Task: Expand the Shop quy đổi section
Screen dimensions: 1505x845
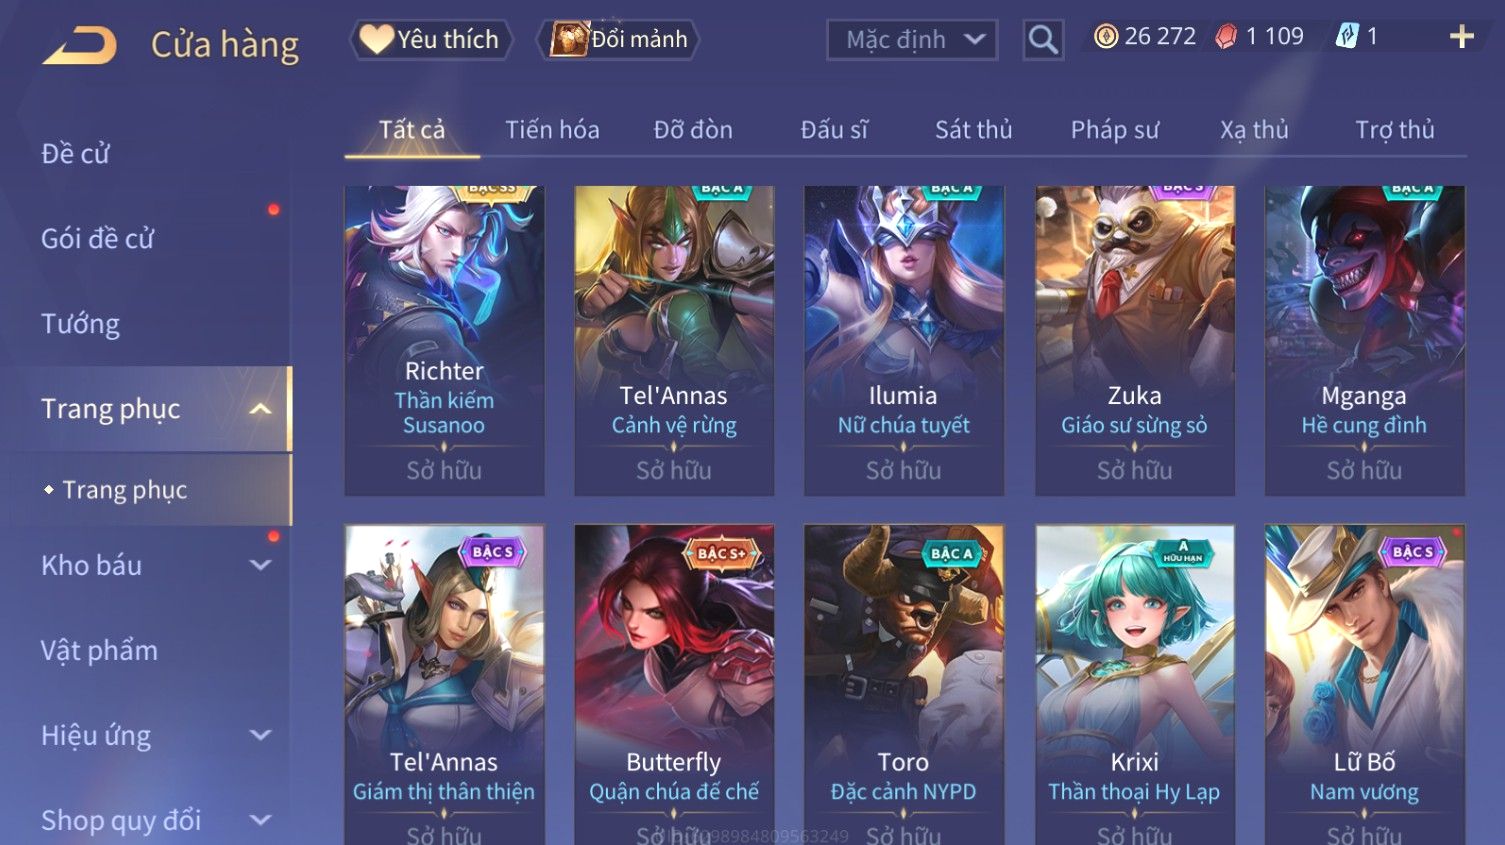Action: coord(260,820)
